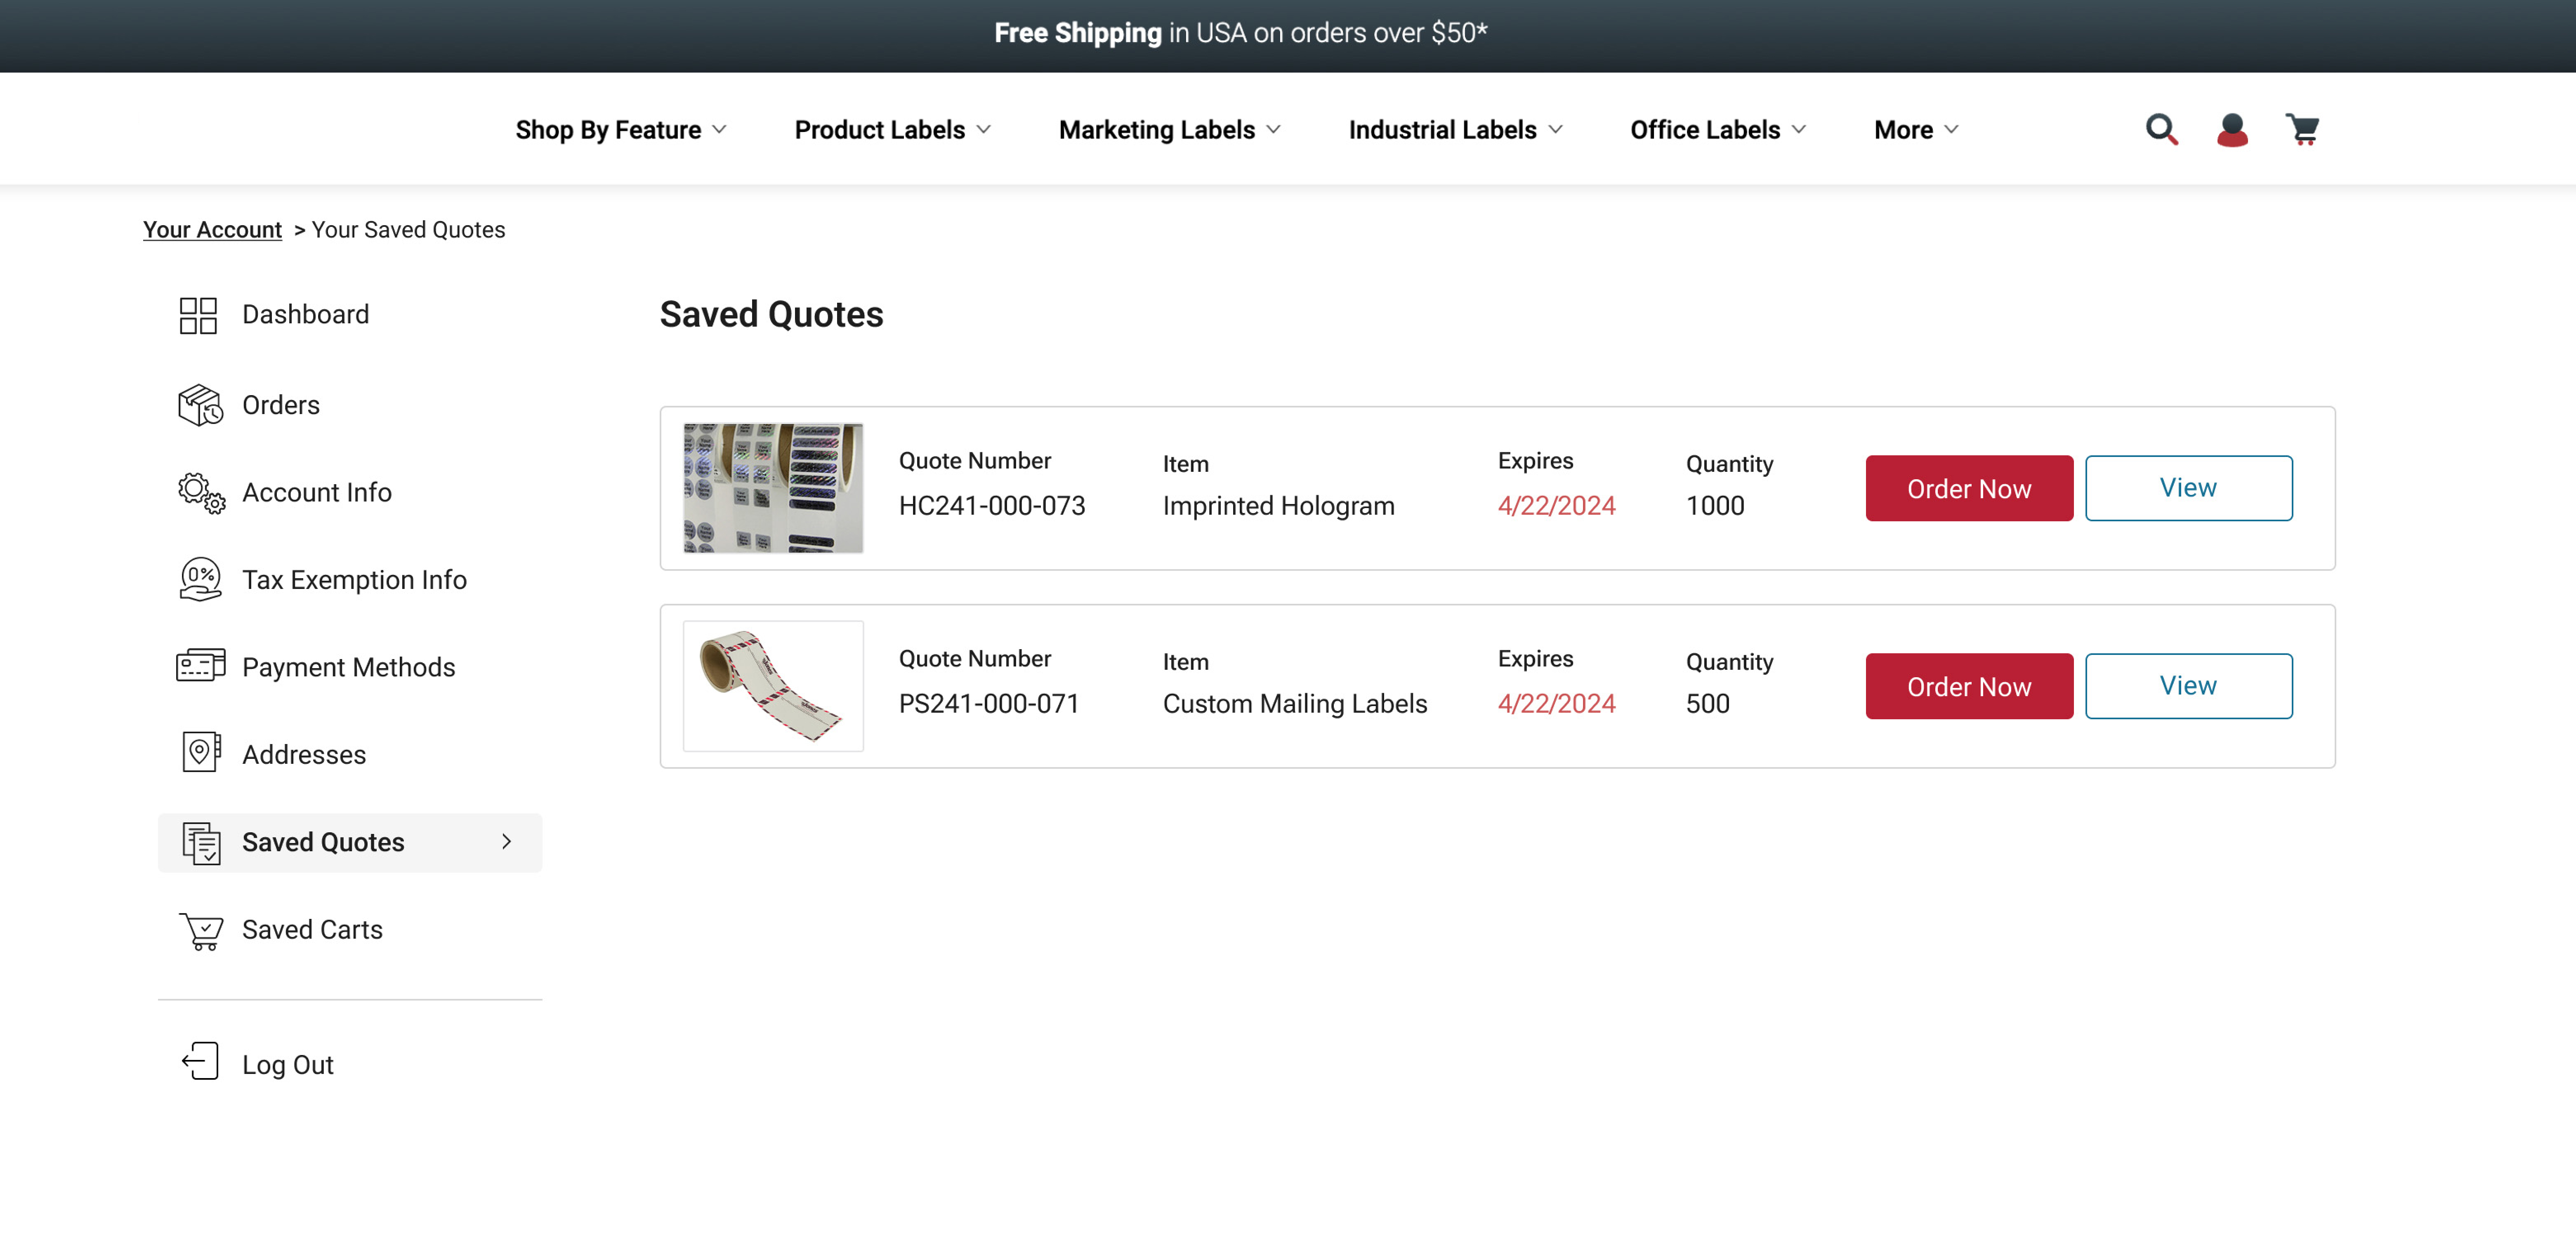Open the More dropdown menu

pos(1915,130)
